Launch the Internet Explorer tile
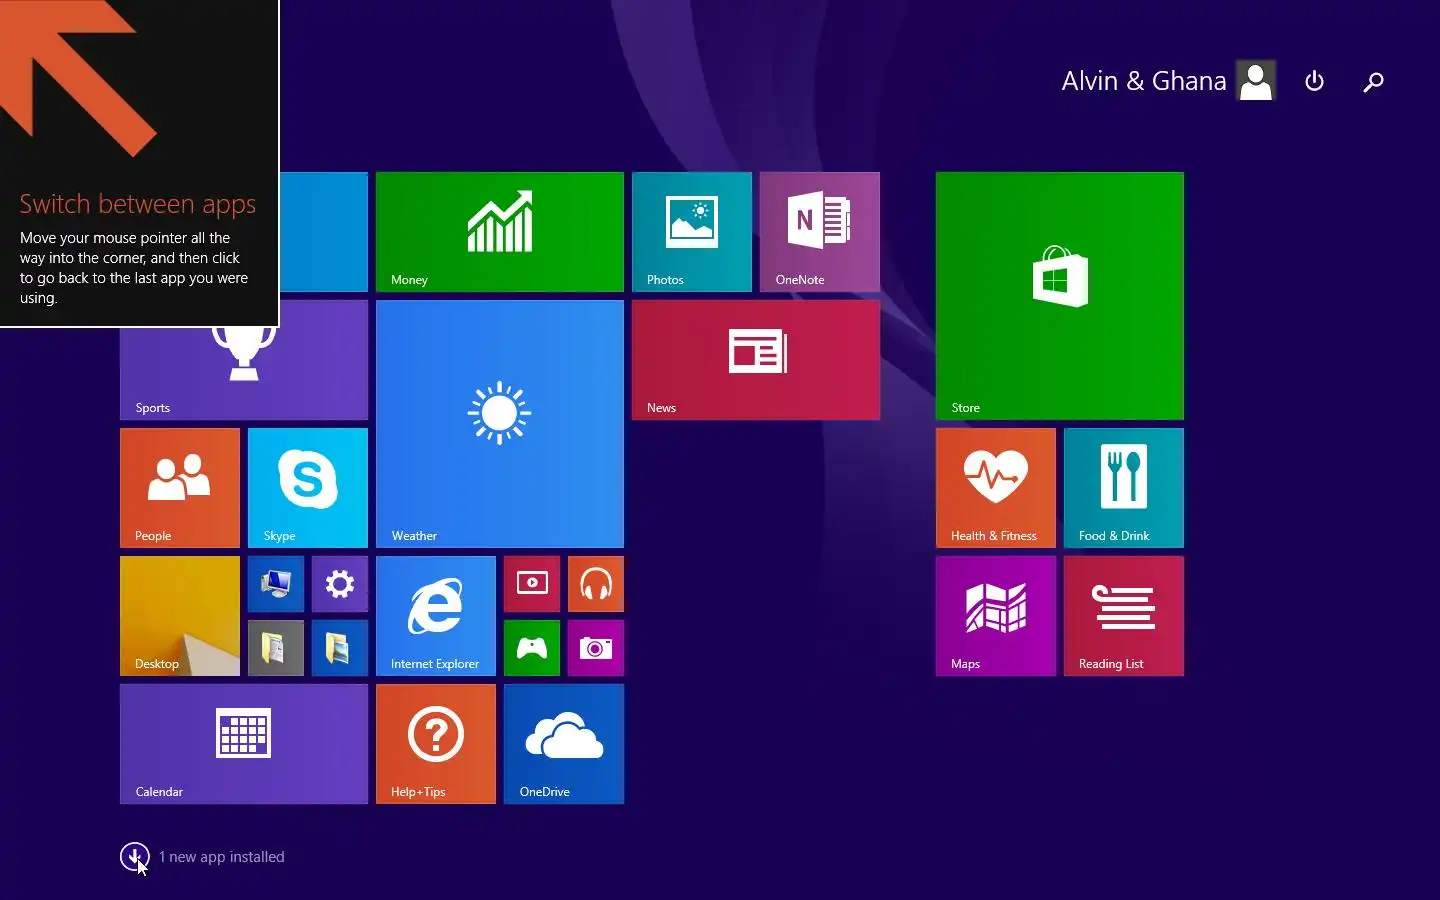Screen dimensions: 1440x900 (x=436, y=616)
